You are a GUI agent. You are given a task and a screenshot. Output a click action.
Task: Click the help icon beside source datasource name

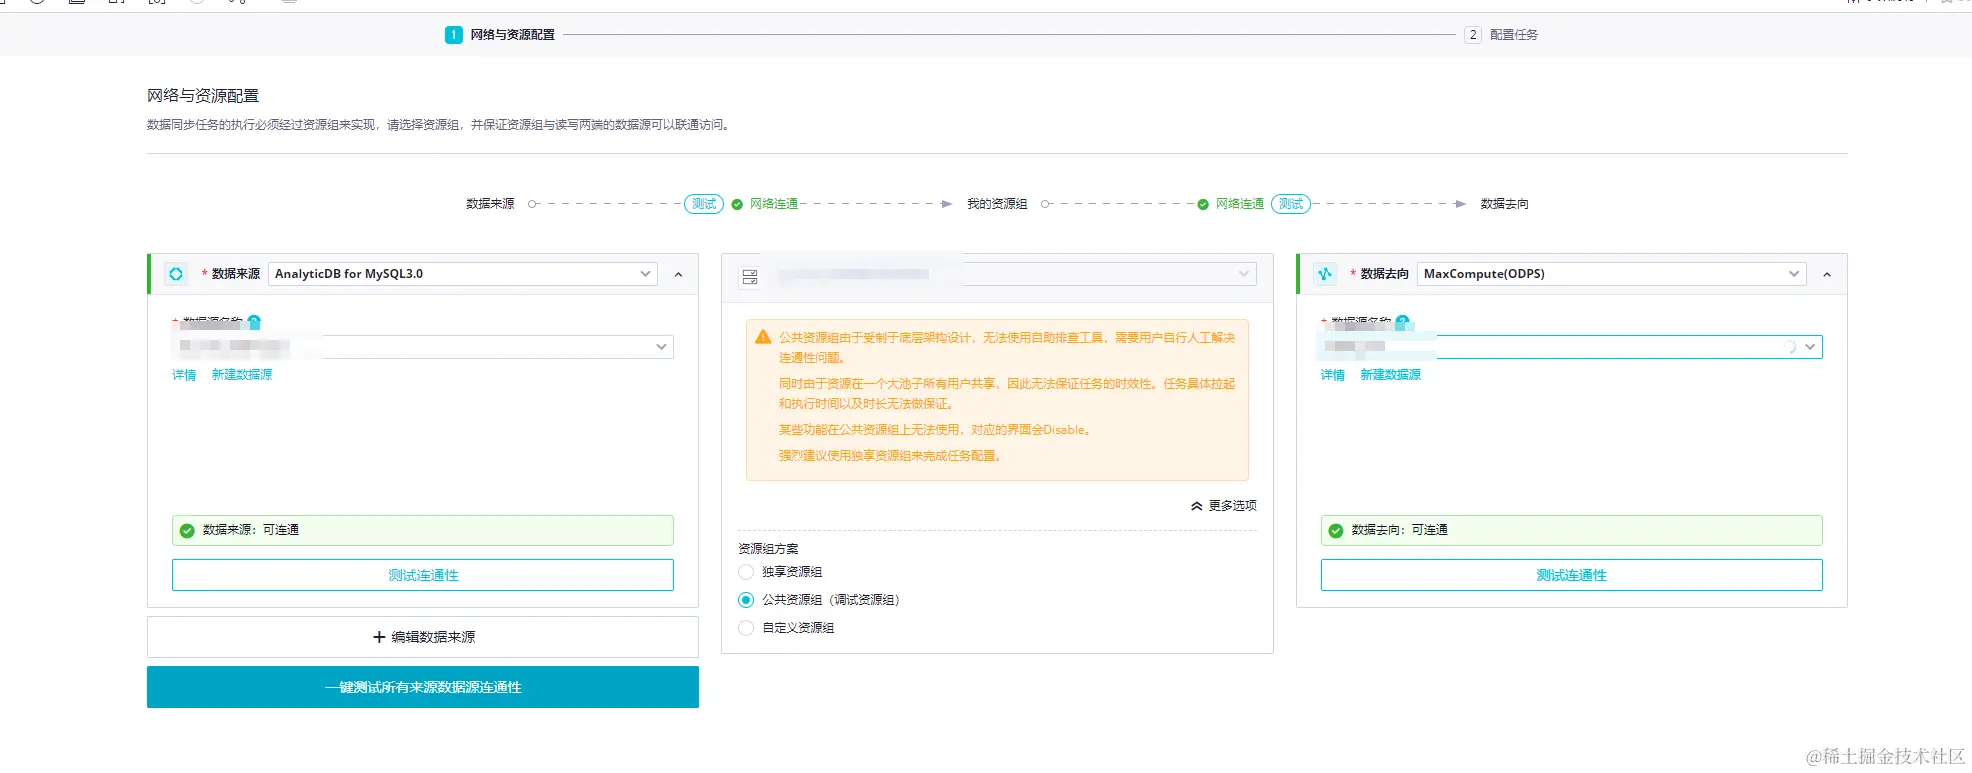(254, 322)
